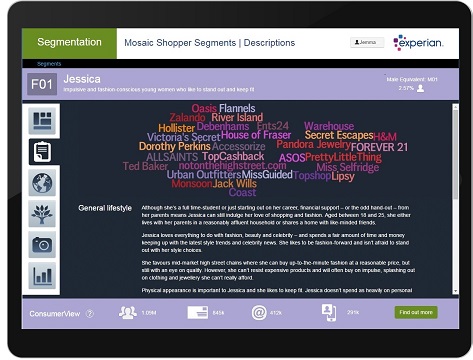The image size is (473, 360).
Task: Open the dashboard layout sidebar icon
Action: coord(42,121)
